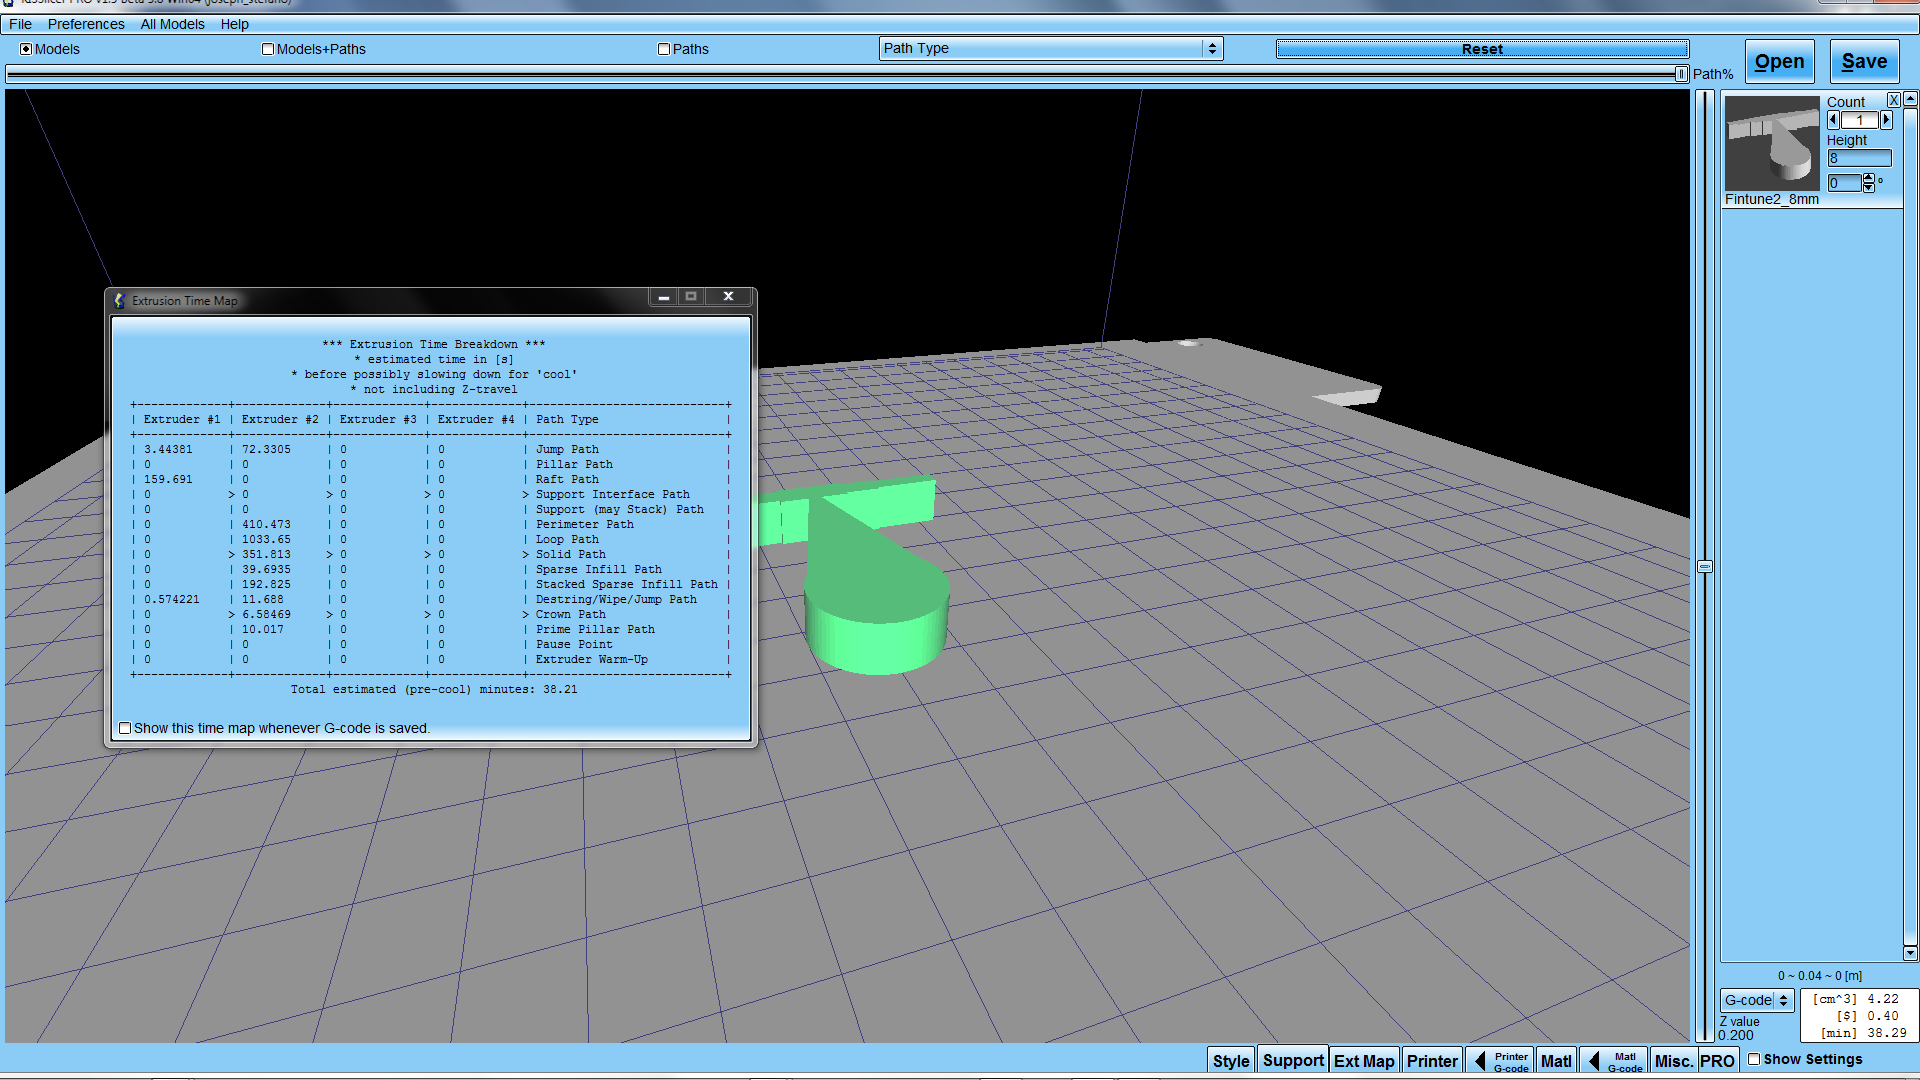Viewport: 1920px width, 1080px height.
Task: Click the cm^3 volume estimate readout
Action: [x=1855, y=999]
